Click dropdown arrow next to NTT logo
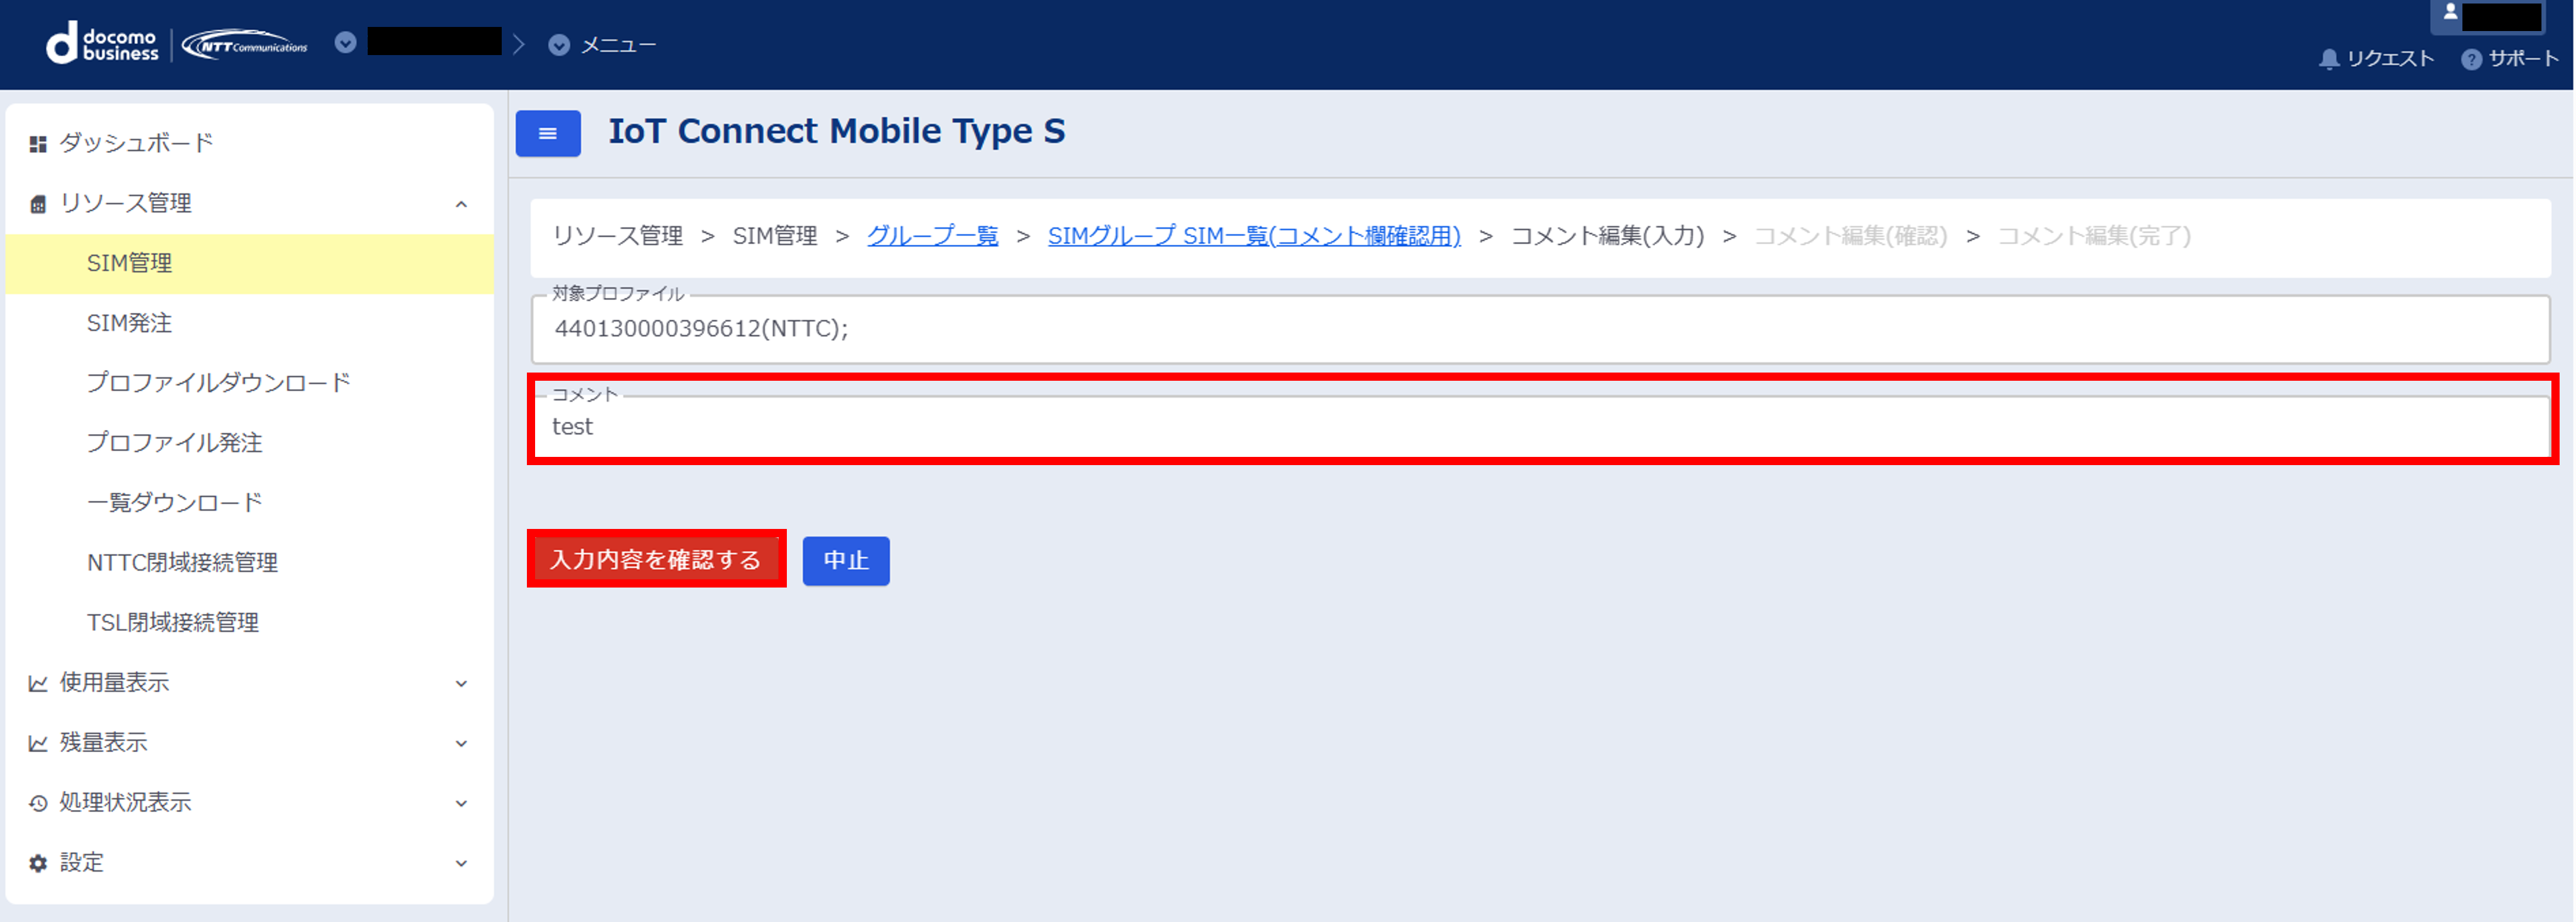The height and width of the screenshot is (922, 2576). tap(345, 43)
